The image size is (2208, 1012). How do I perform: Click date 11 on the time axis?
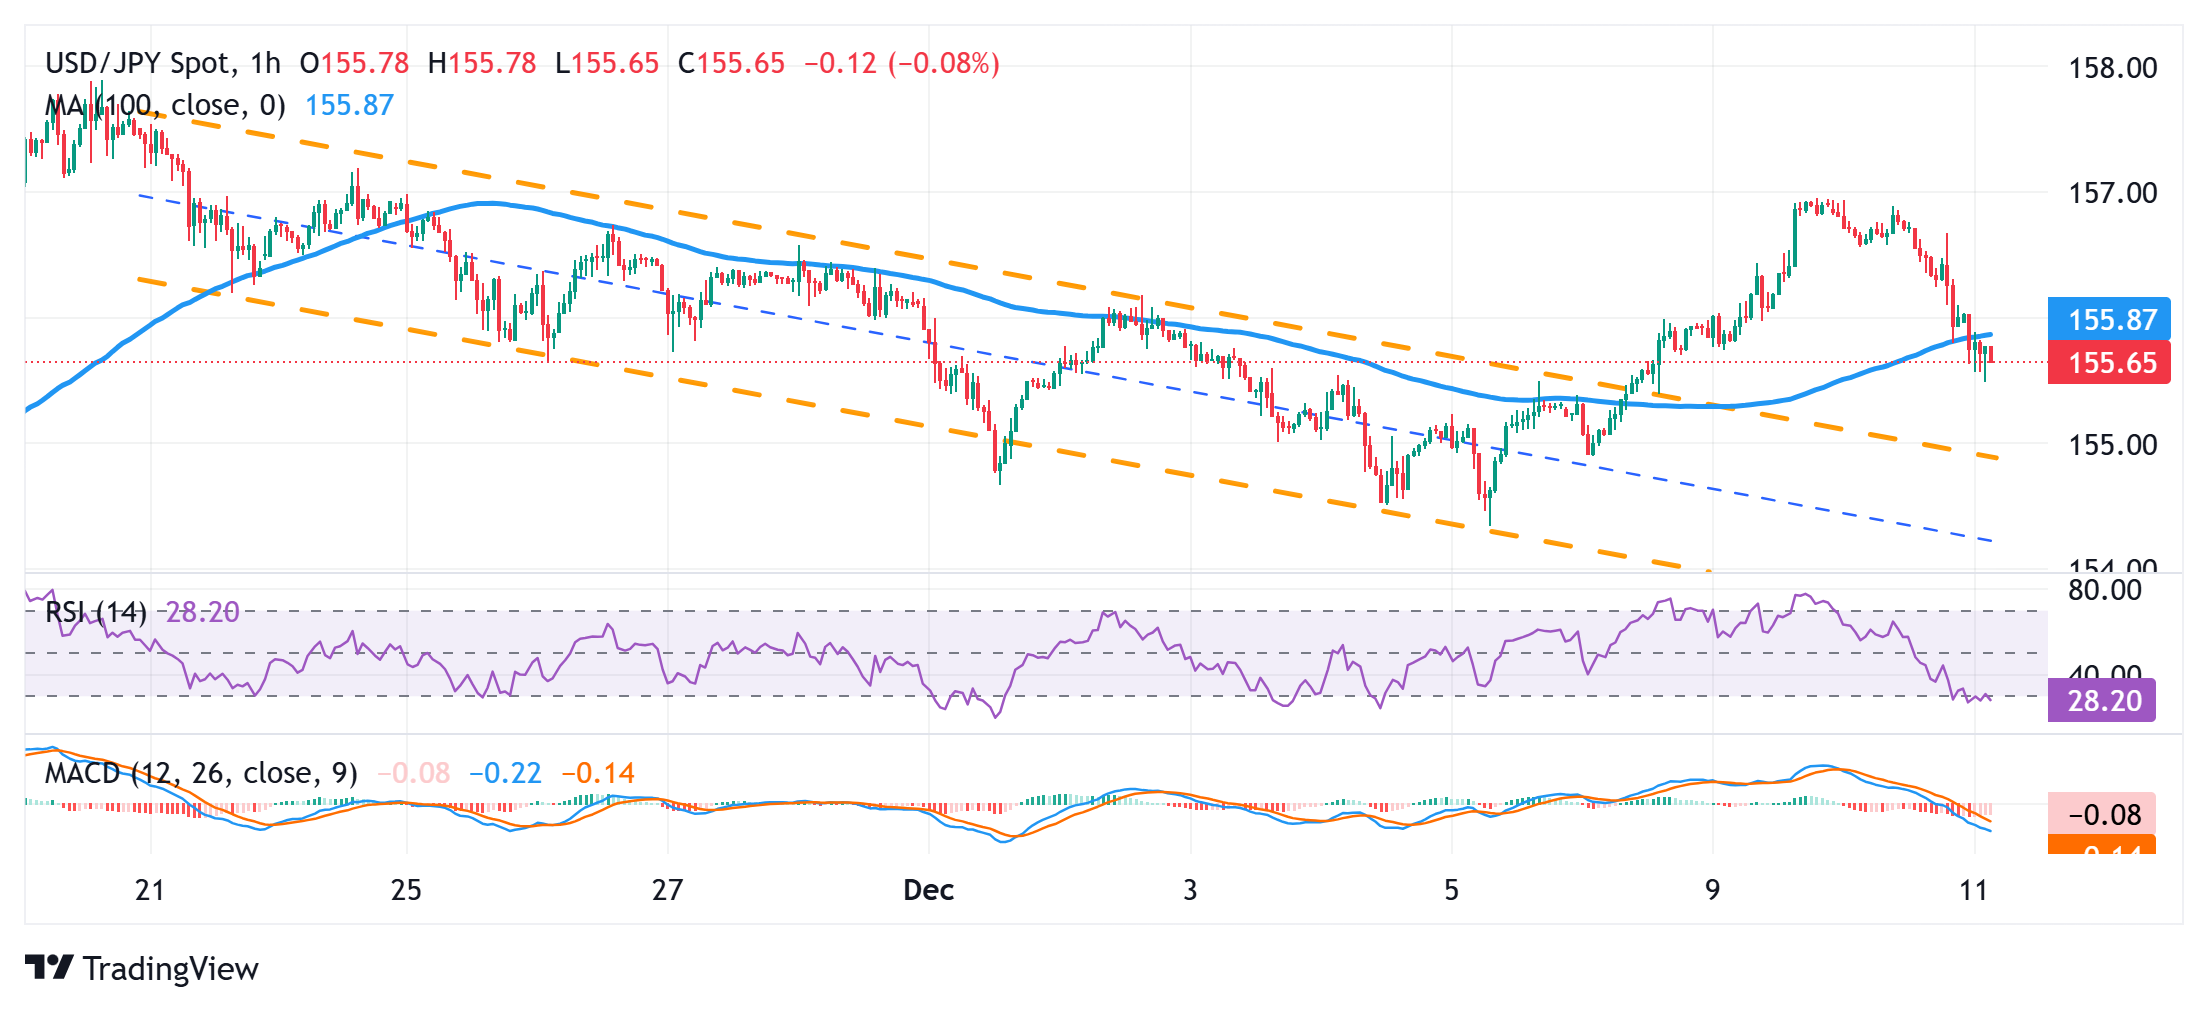1973,890
